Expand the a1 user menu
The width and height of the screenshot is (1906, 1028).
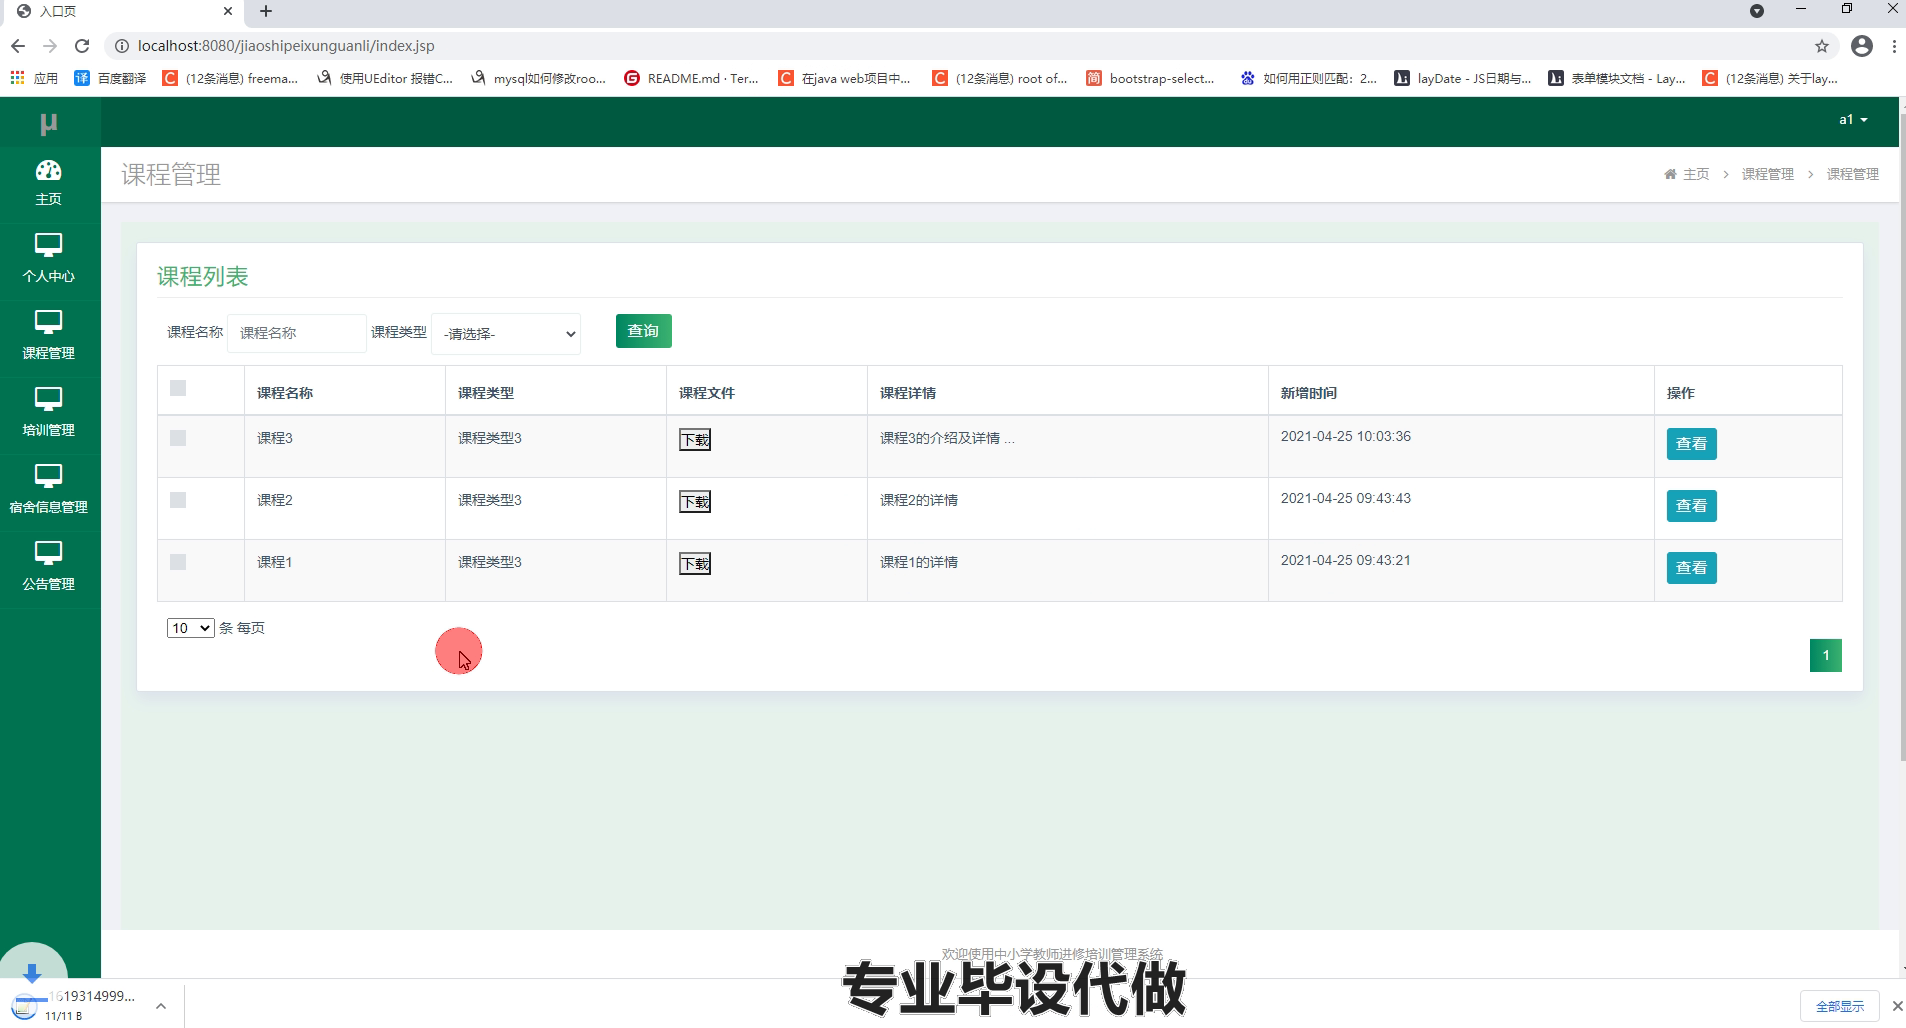coord(1853,120)
